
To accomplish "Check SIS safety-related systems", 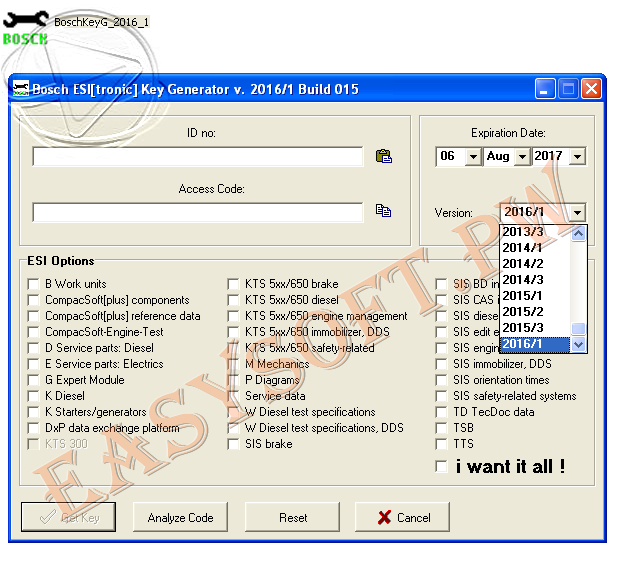I will (441, 396).
